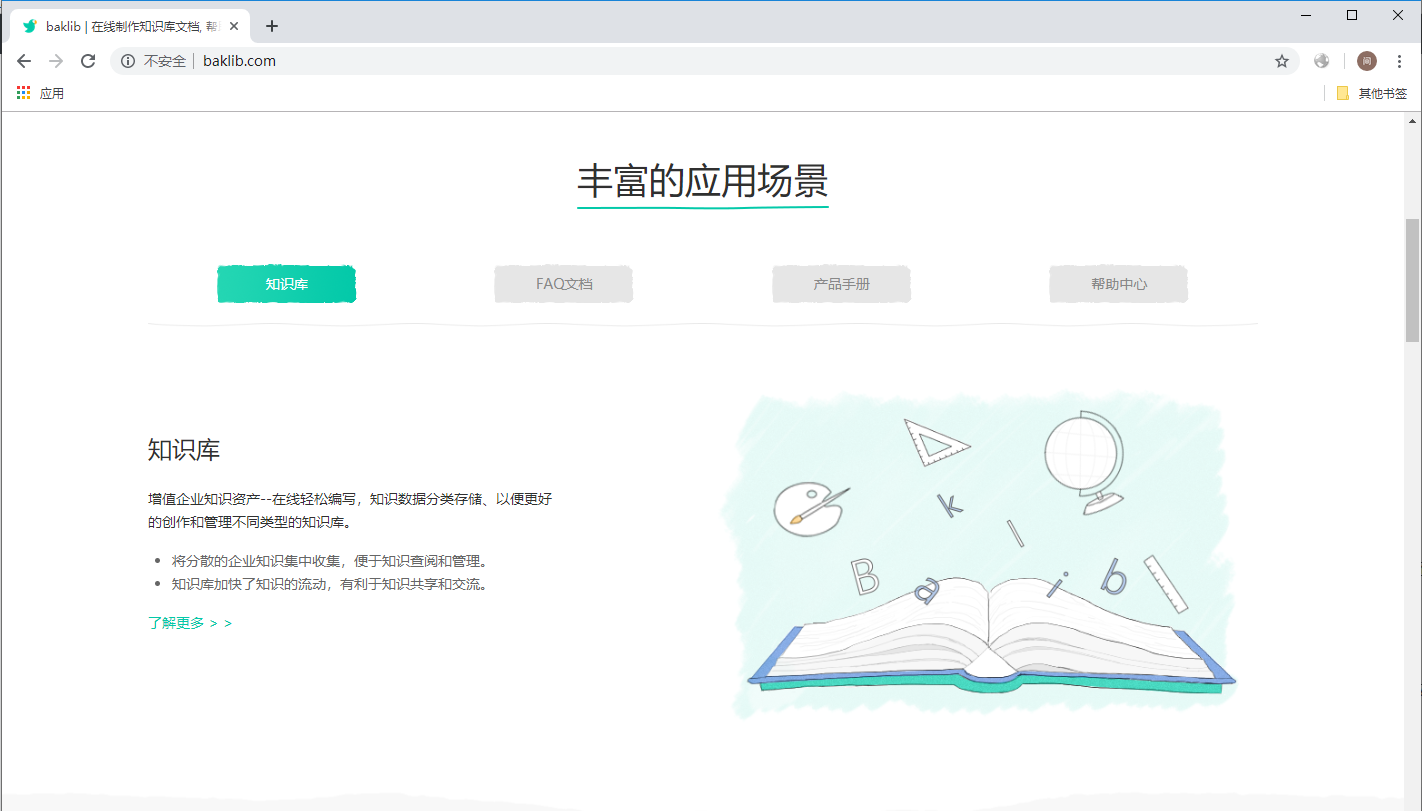Screen dimensions: 1422x811
Task: Switch to the FAQ文档 tab
Action: [x=564, y=284]
